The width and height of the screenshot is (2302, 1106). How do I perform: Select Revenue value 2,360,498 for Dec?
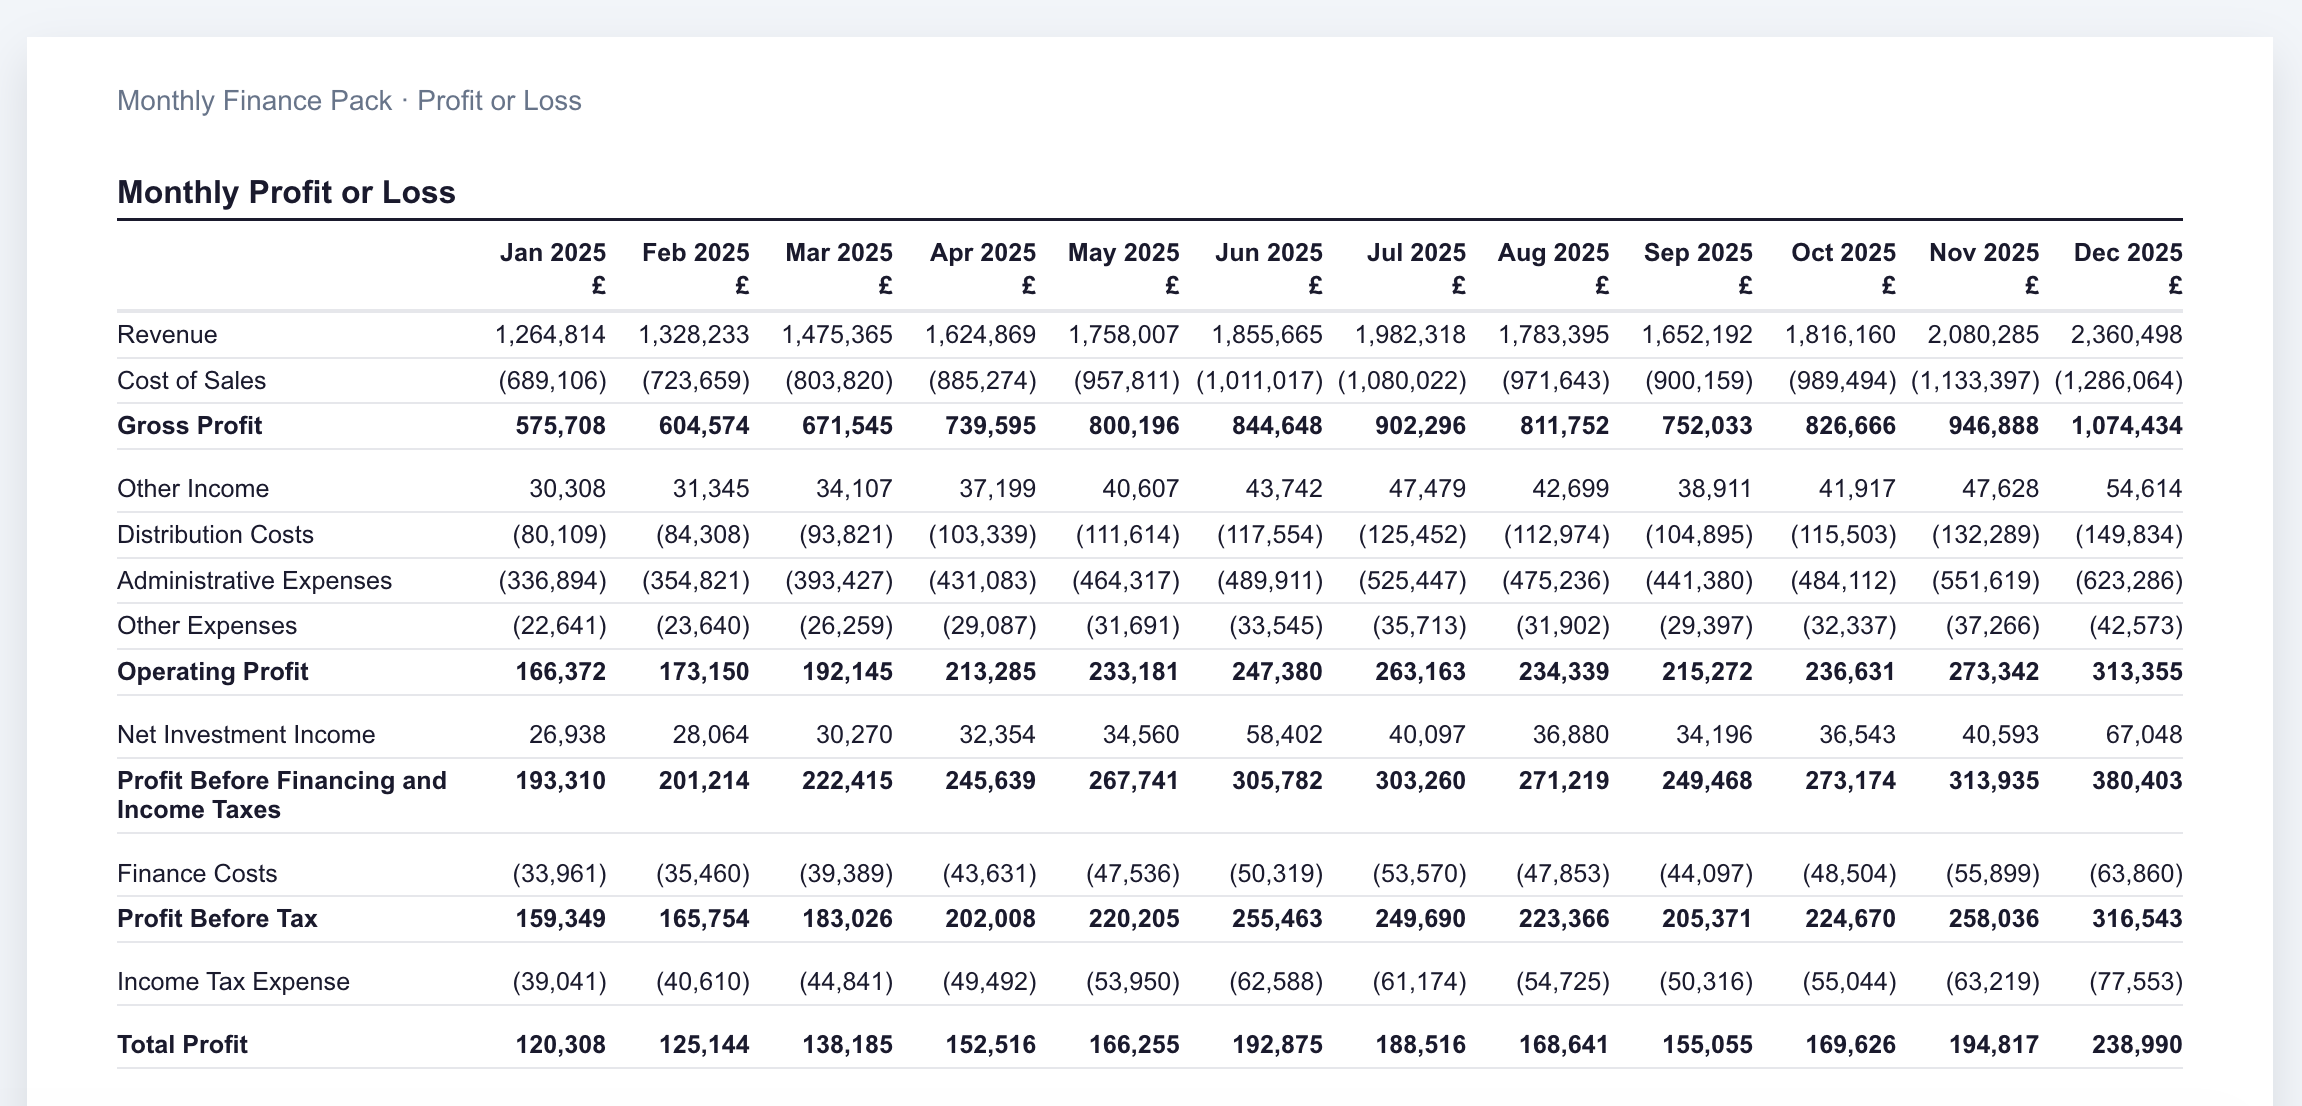point(2126,334)
